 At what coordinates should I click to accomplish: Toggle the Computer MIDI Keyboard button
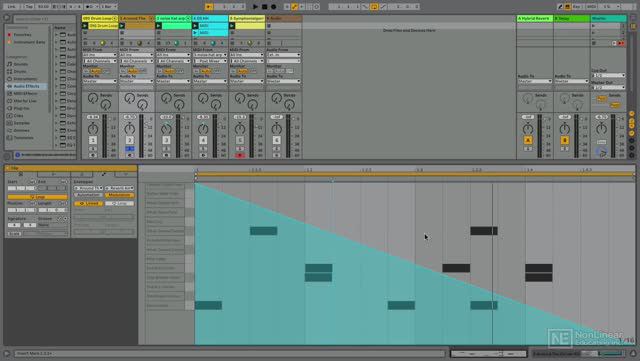click(568, 7)
